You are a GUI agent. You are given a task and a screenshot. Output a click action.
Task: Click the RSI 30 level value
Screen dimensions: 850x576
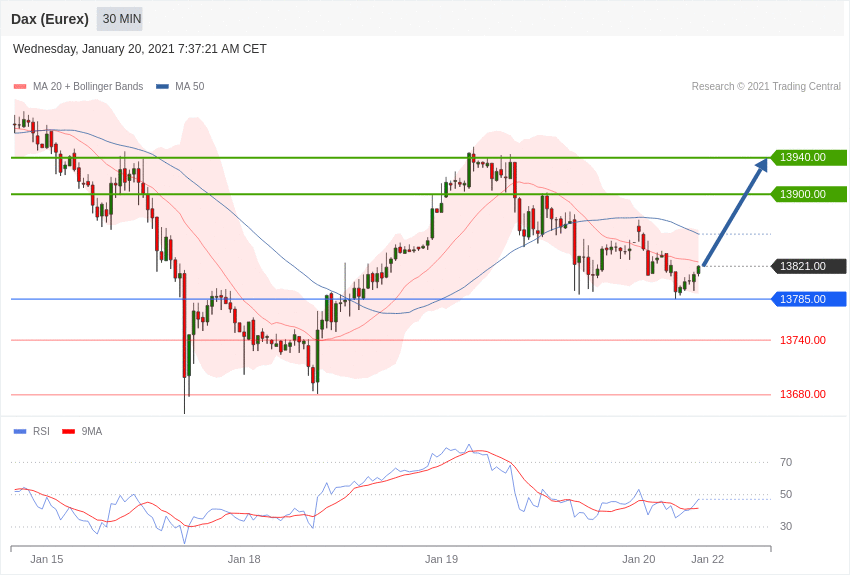(786, 526)
